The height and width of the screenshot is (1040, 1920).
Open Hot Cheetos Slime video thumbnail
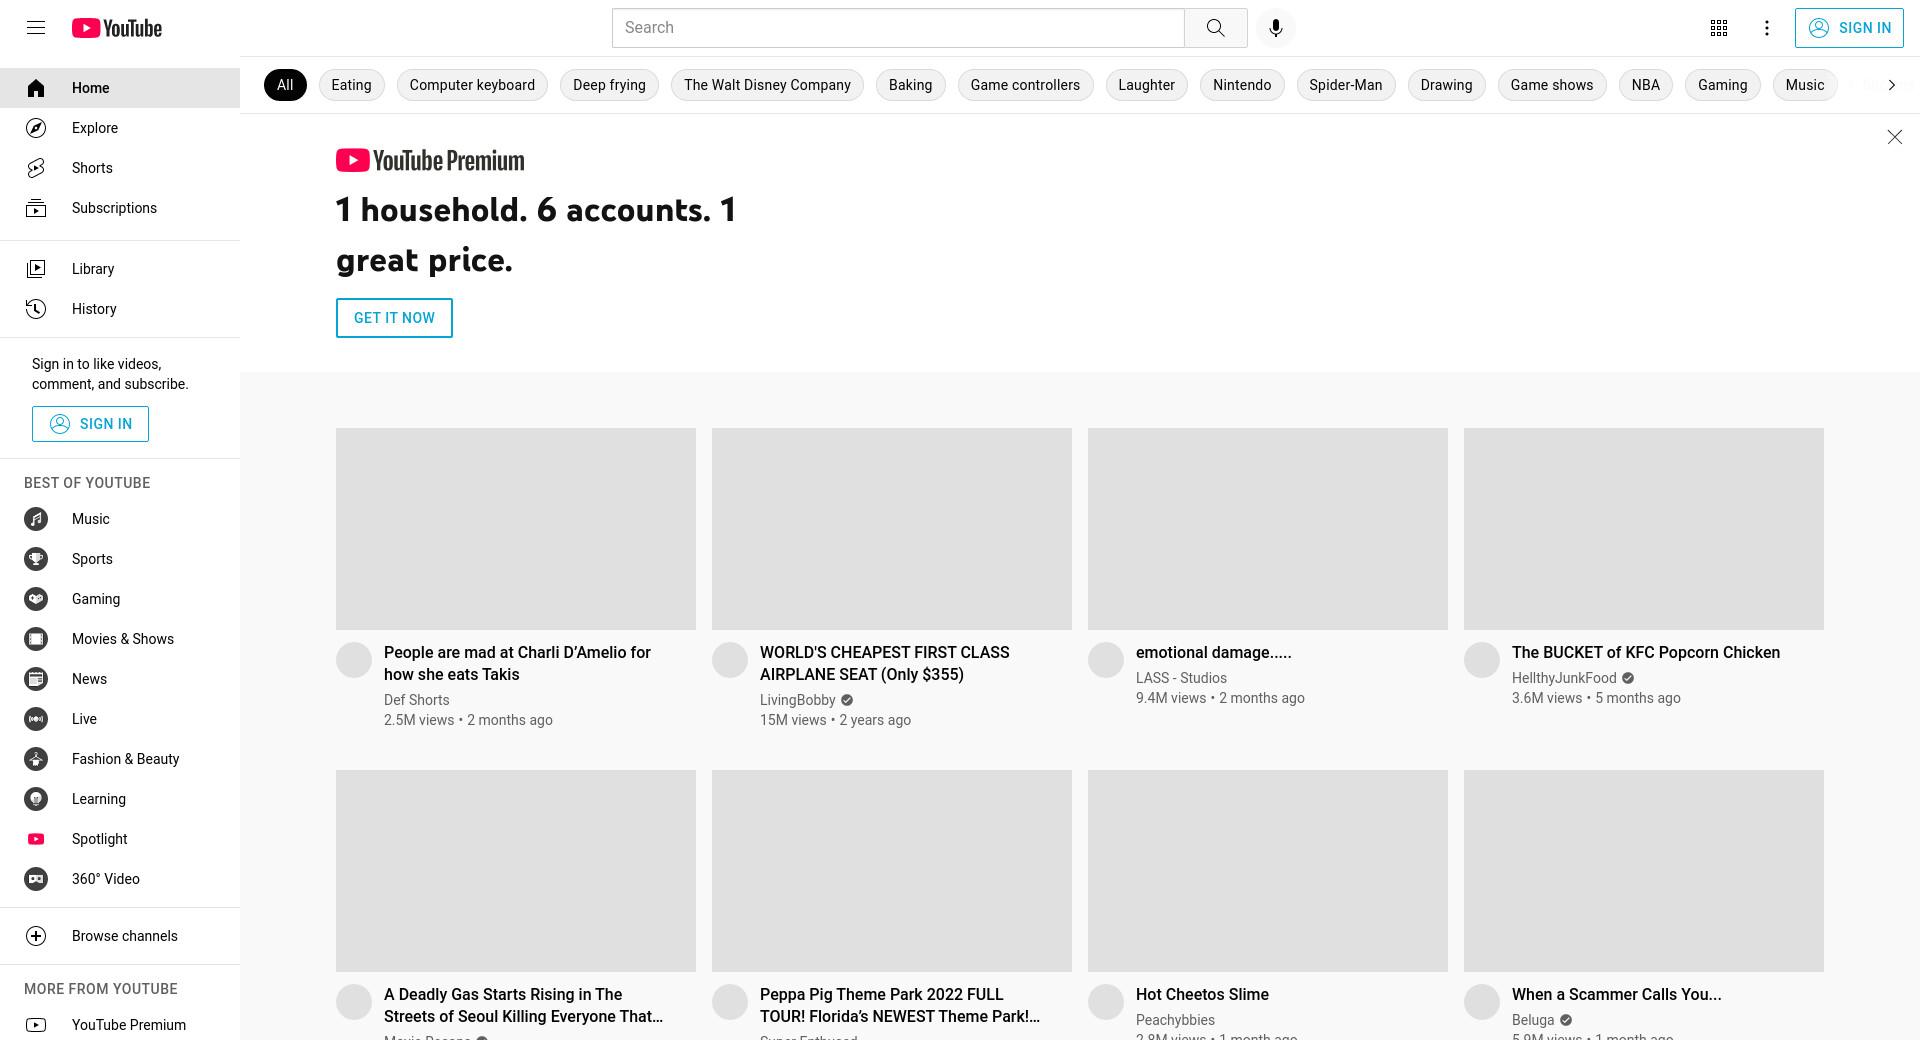pos(1268,871)
